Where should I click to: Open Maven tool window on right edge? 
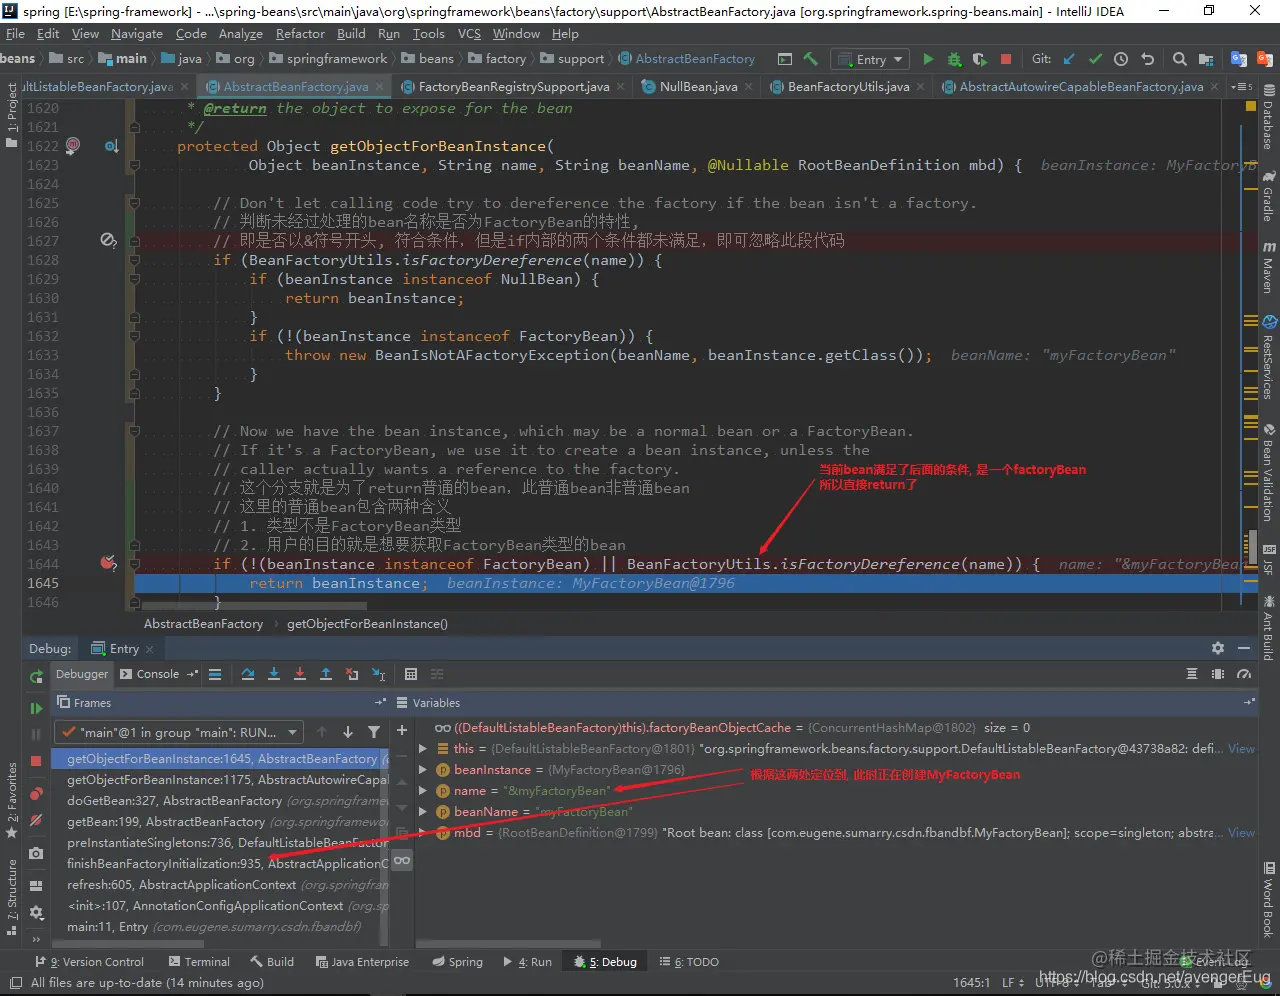(x=1269, y=267)
